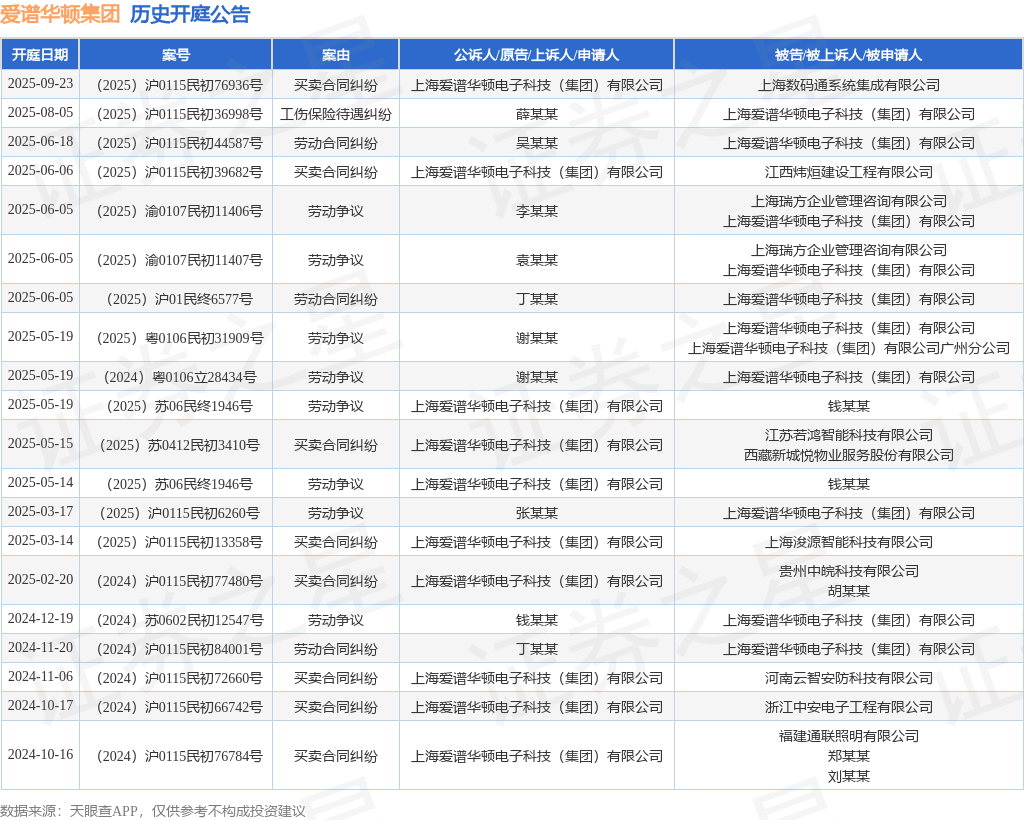The height and width of the screenshot is (820, 1024).
Task: Click defendant 上海数码通系统集成有限公司
Action: pyautogui.click(x=848, y=86)
